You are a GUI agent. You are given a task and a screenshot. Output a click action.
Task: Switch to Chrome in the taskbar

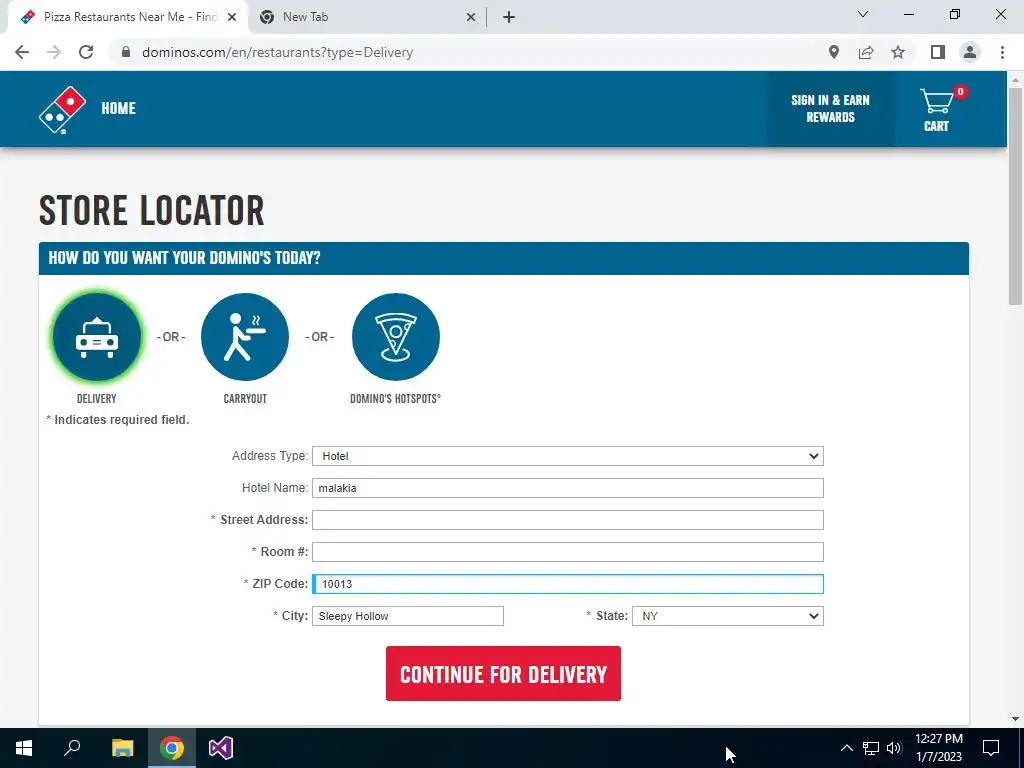pos(172,748)
